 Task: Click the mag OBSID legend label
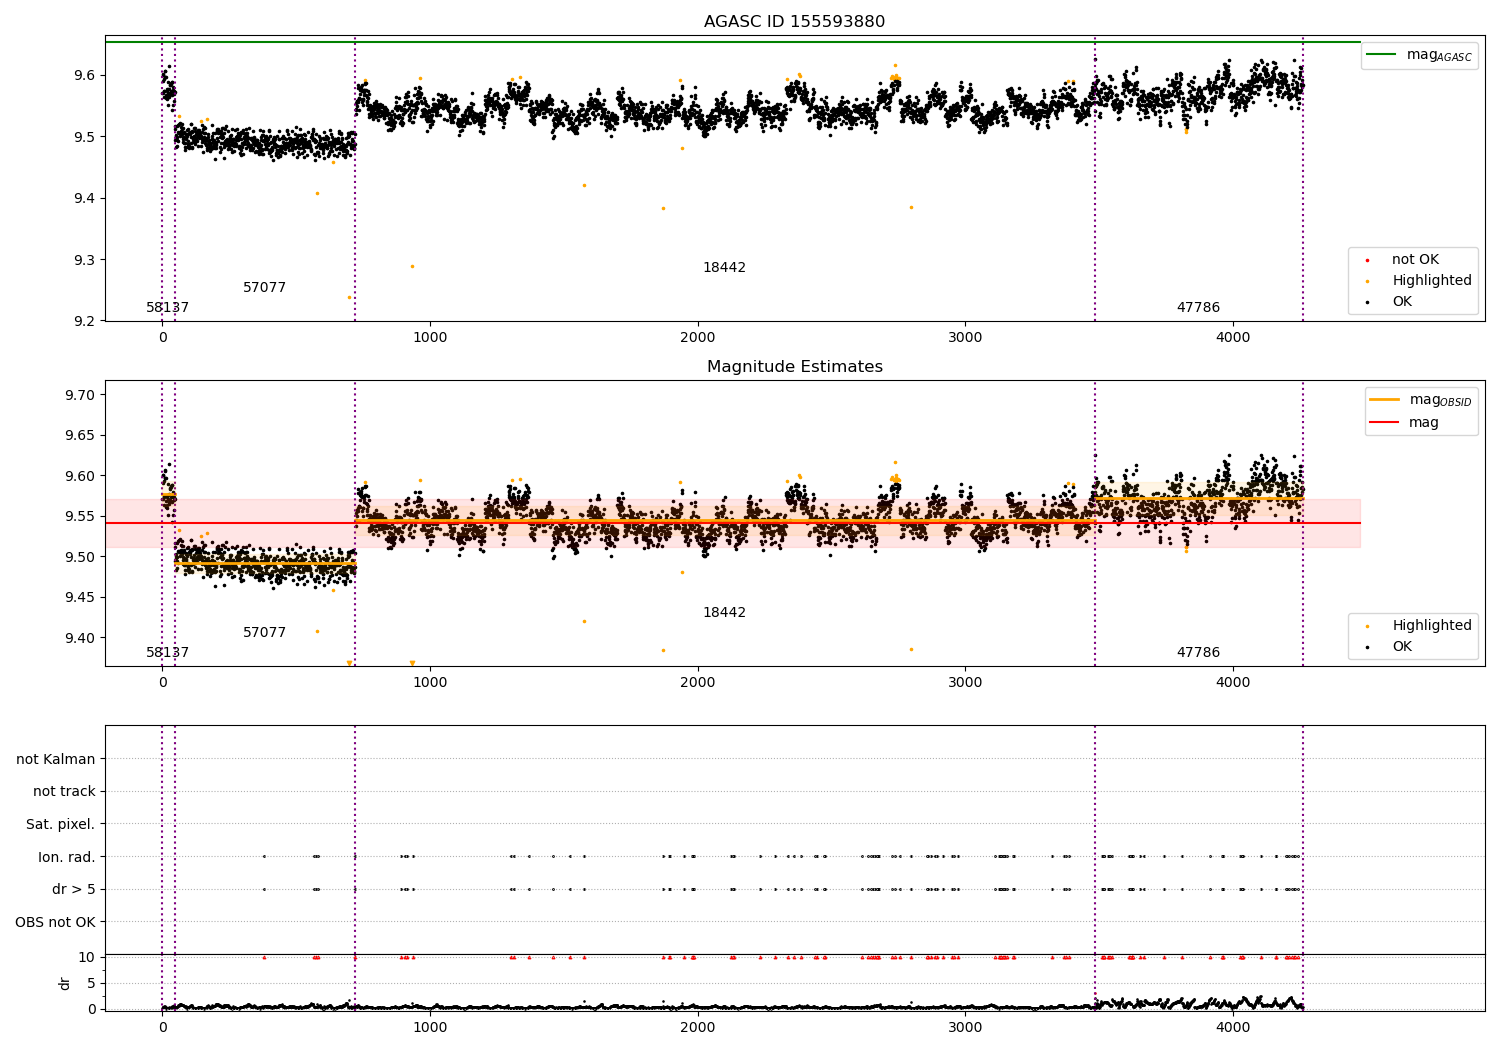(1441, 400)
